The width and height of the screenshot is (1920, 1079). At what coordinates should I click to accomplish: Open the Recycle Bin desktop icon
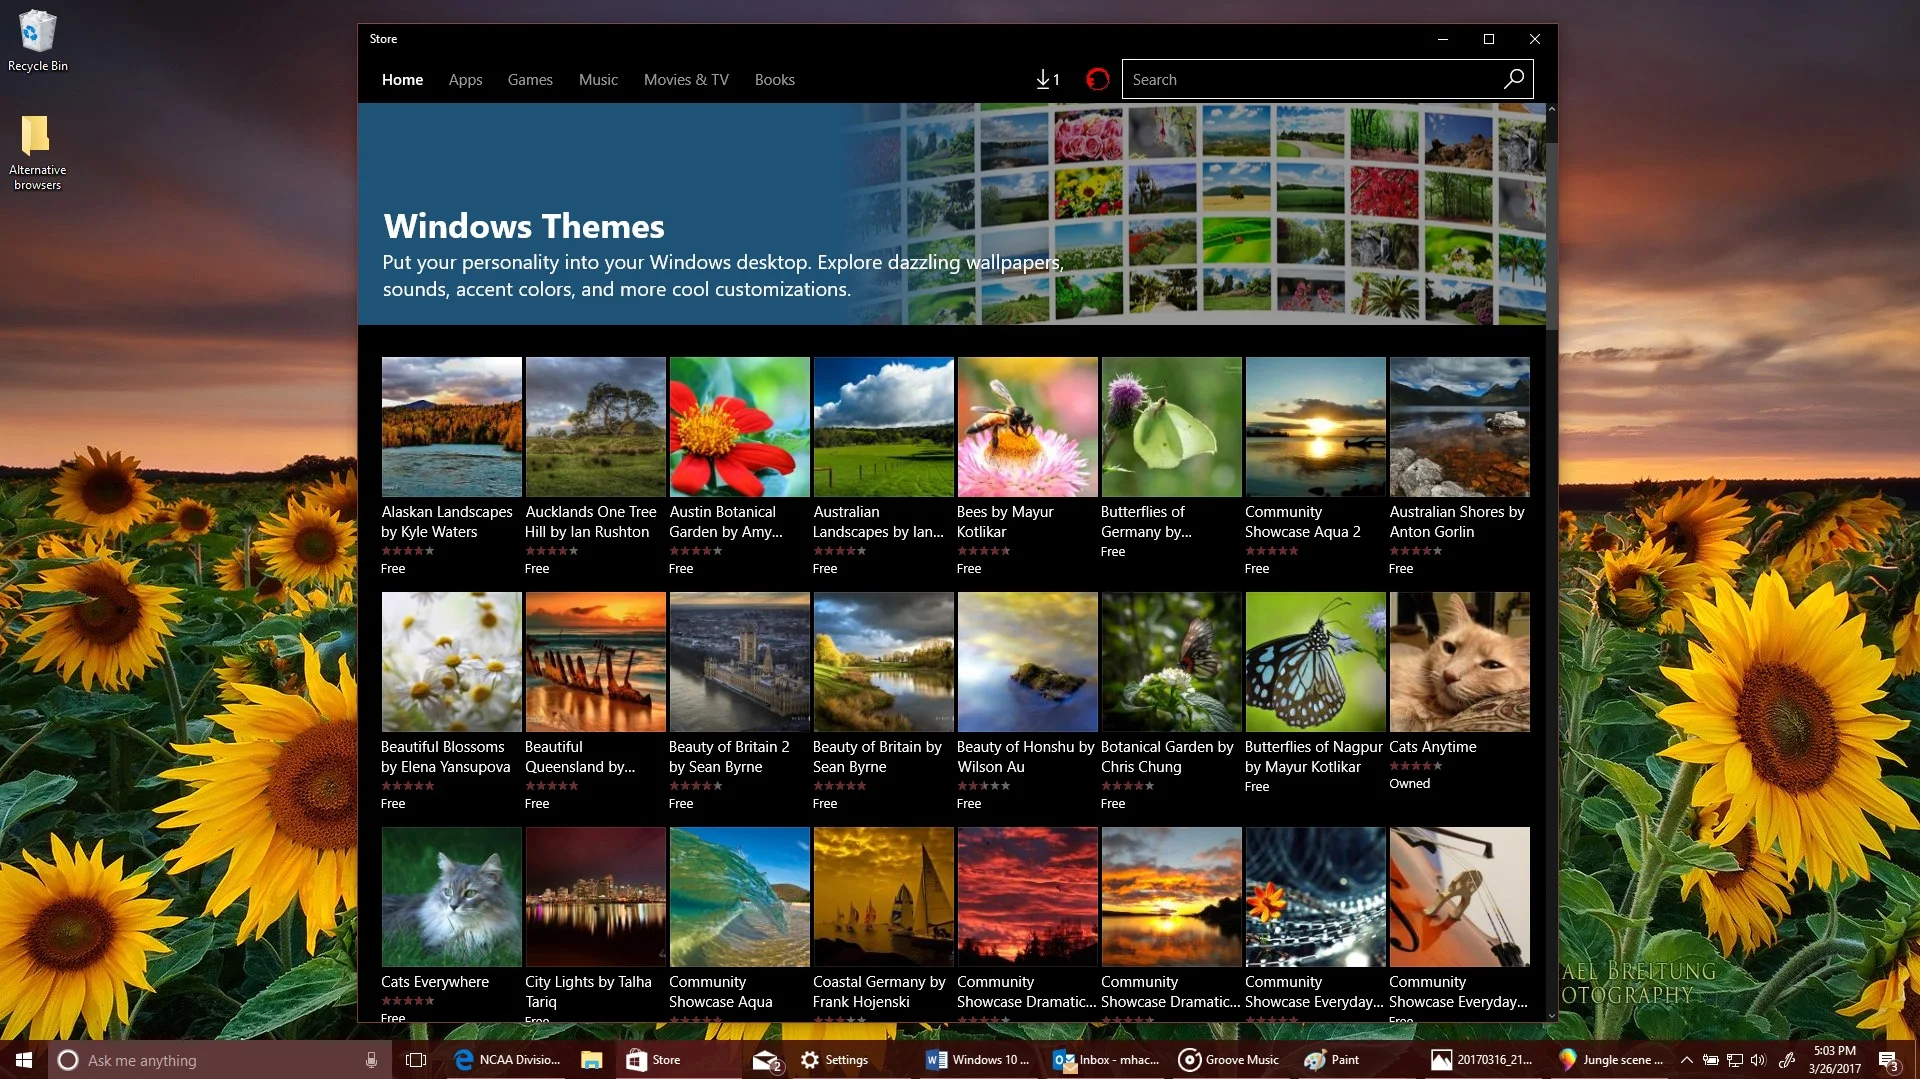tap(37, 40)
